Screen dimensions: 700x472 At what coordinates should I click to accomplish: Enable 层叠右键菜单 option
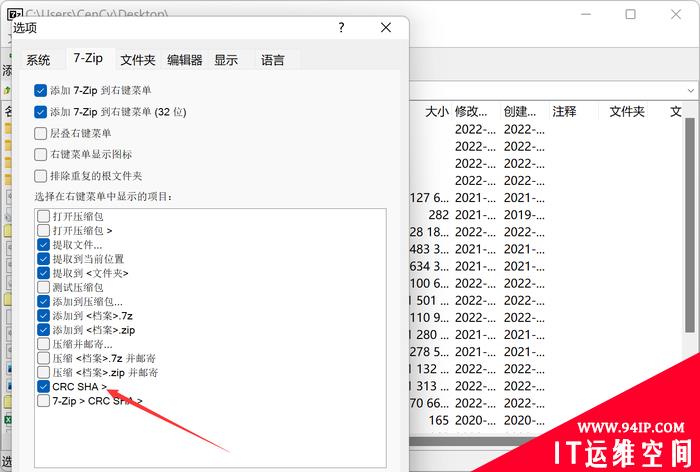point(41,134)
